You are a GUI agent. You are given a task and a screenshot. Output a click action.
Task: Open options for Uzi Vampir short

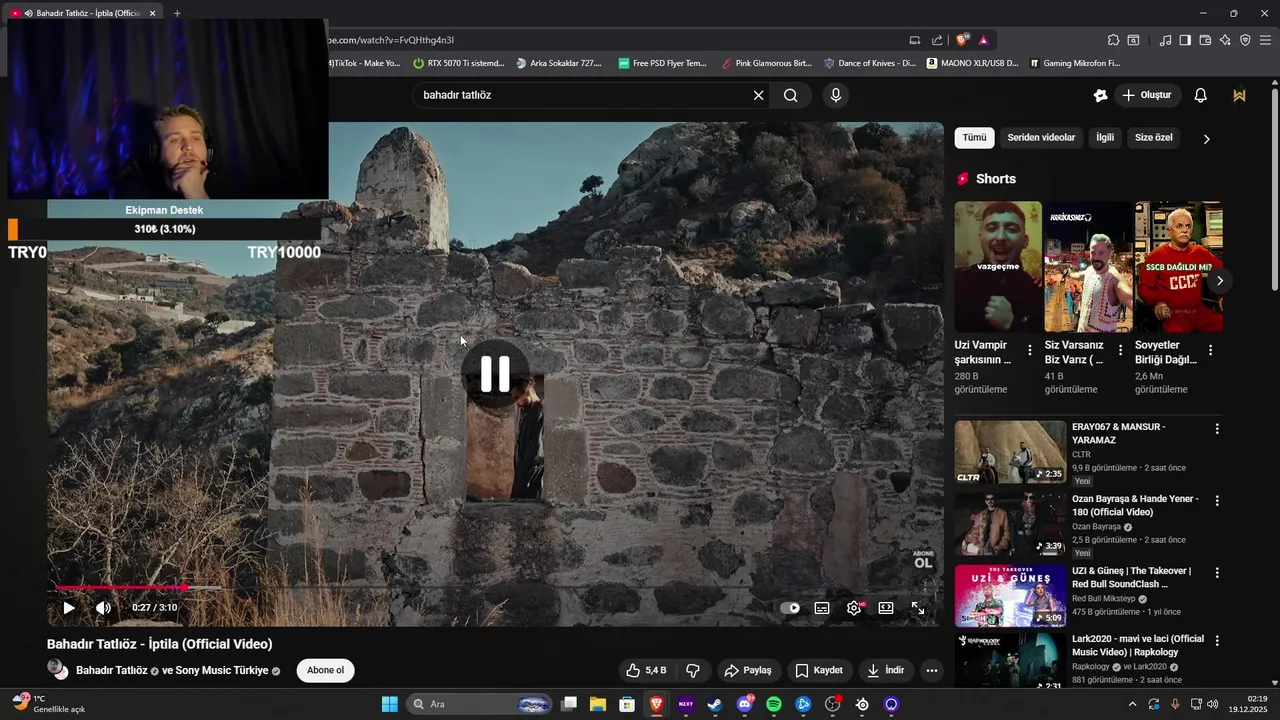(x=1030, y=351)
